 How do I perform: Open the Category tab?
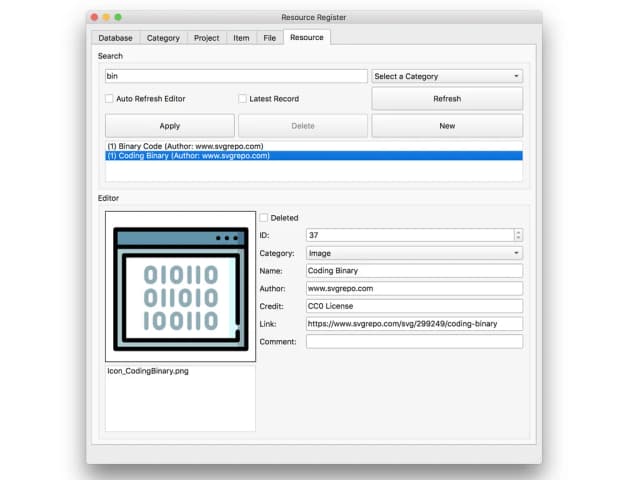point(163,38)
